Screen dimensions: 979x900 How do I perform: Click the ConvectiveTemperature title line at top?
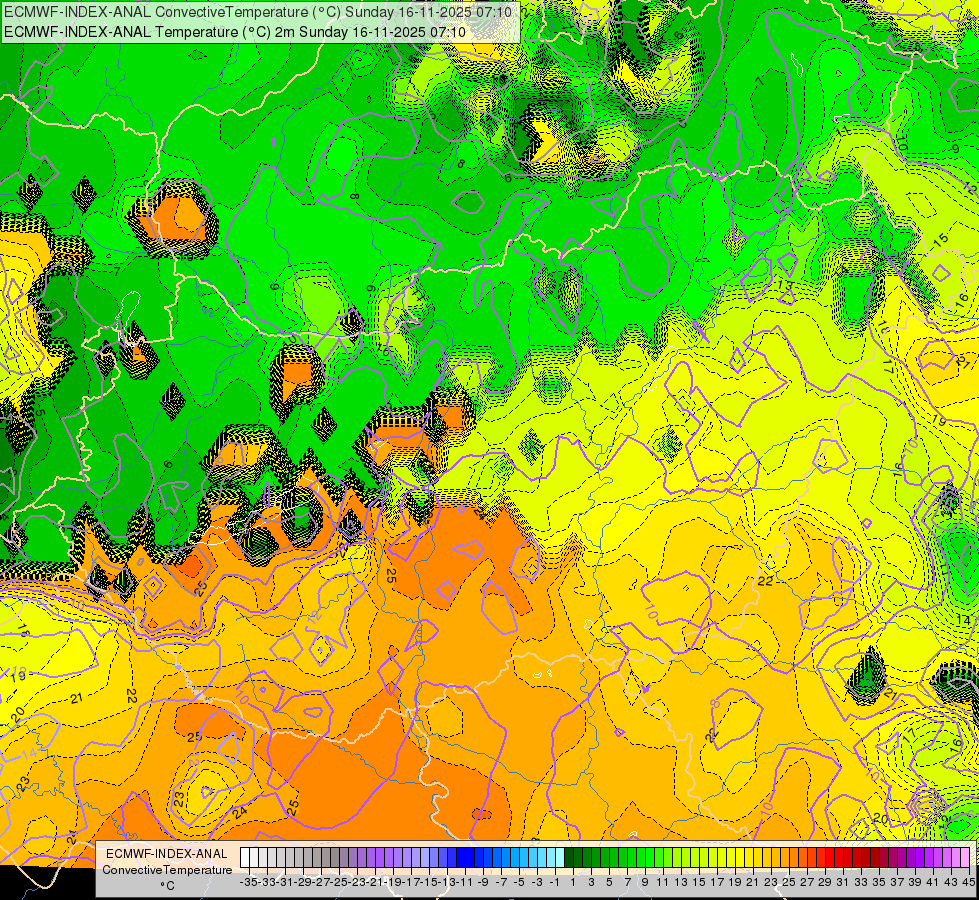click(258, 12)
